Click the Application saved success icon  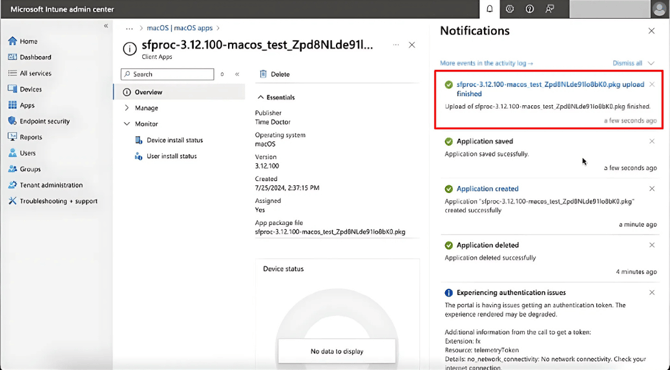[x=449, y=141]
